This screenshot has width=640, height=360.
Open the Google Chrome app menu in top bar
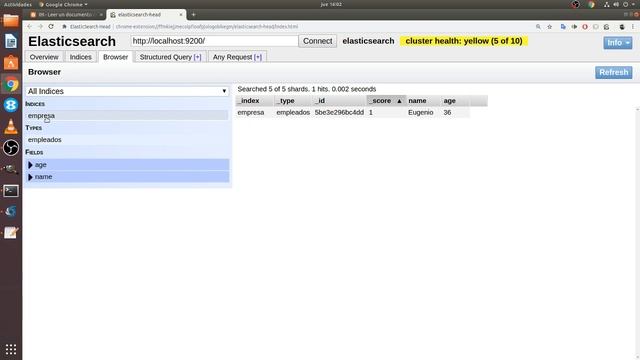coord(63,4)
